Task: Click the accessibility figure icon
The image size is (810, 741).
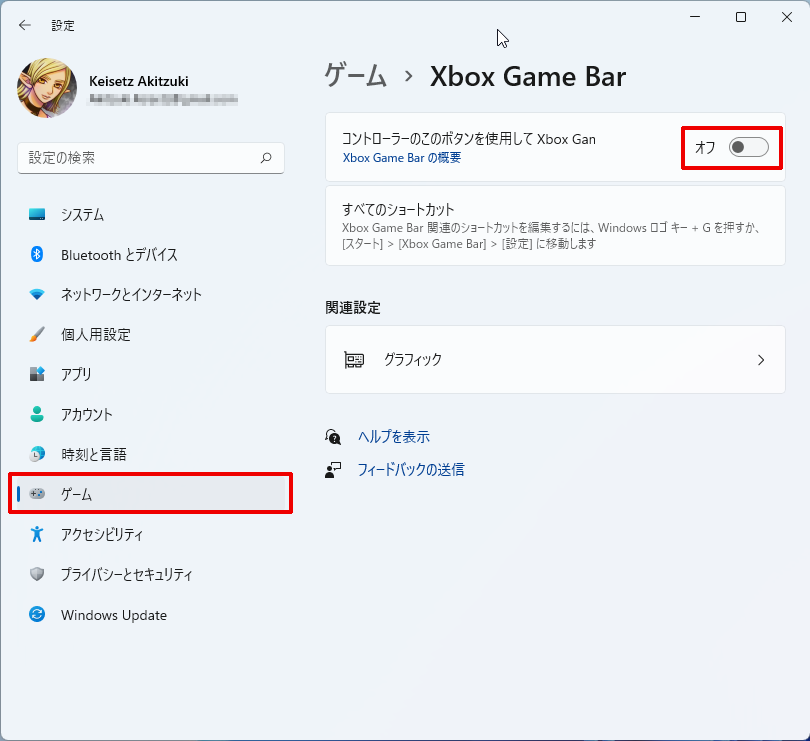Action: coord(37,534)
